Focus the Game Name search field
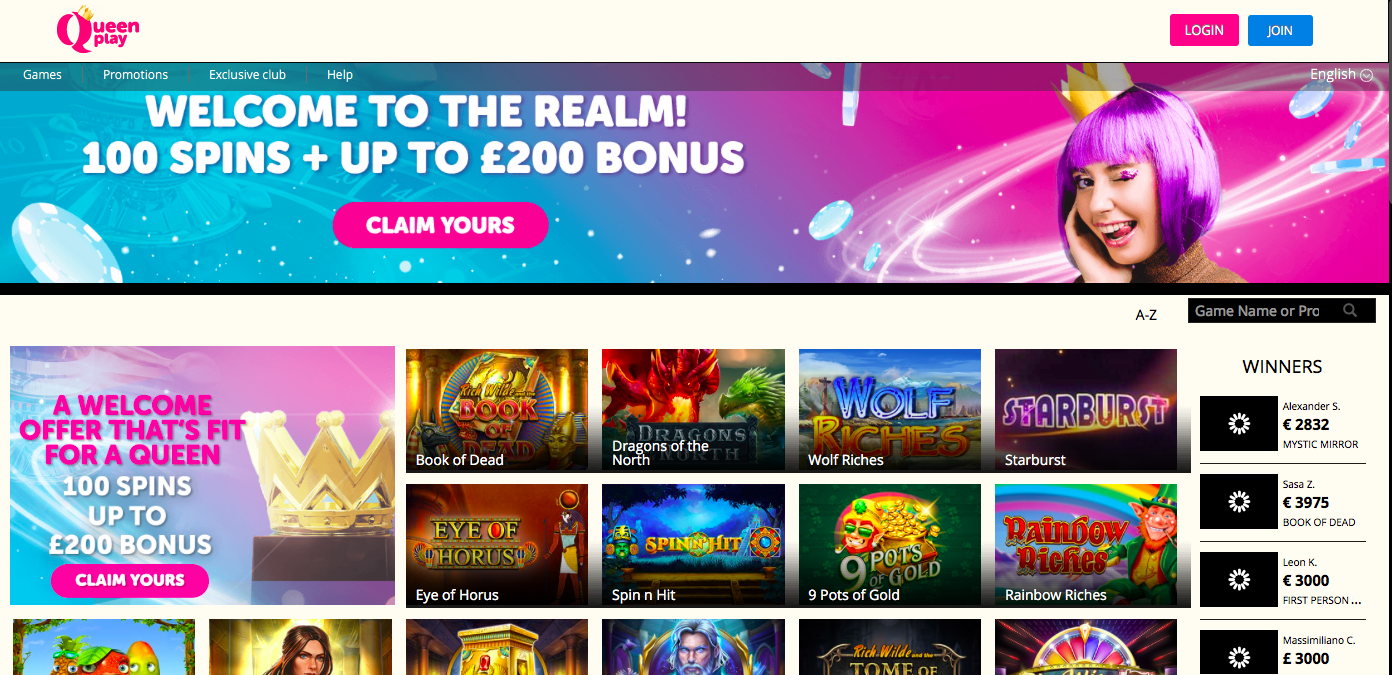The width and height of the screenshot is (1392, 675). point(1262,311)
